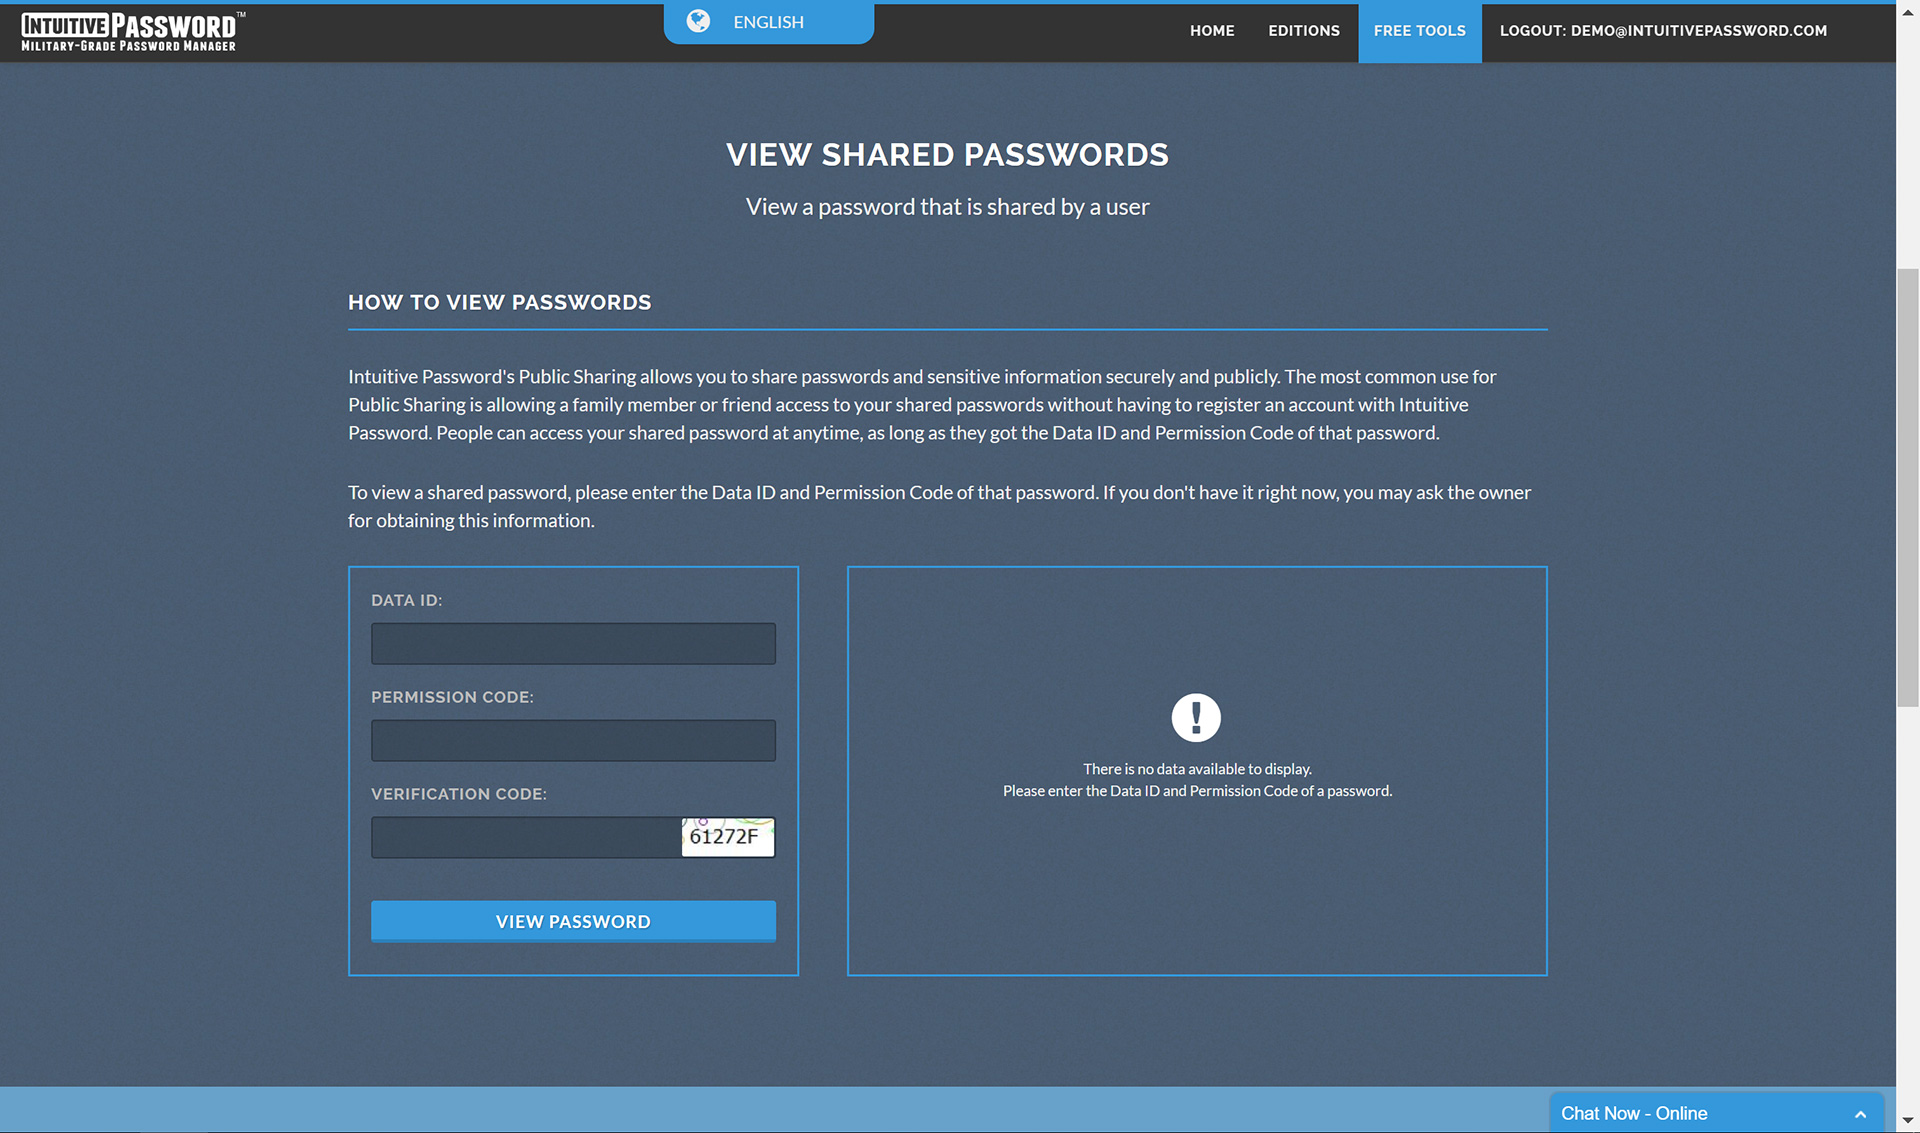
Task: Click the 61272F captcha image
Action: 727,837
